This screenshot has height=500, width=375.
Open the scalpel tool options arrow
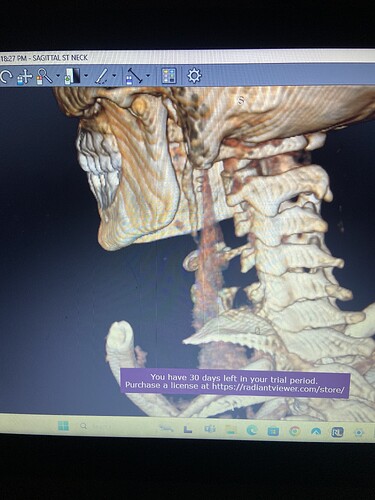(114, 76)
